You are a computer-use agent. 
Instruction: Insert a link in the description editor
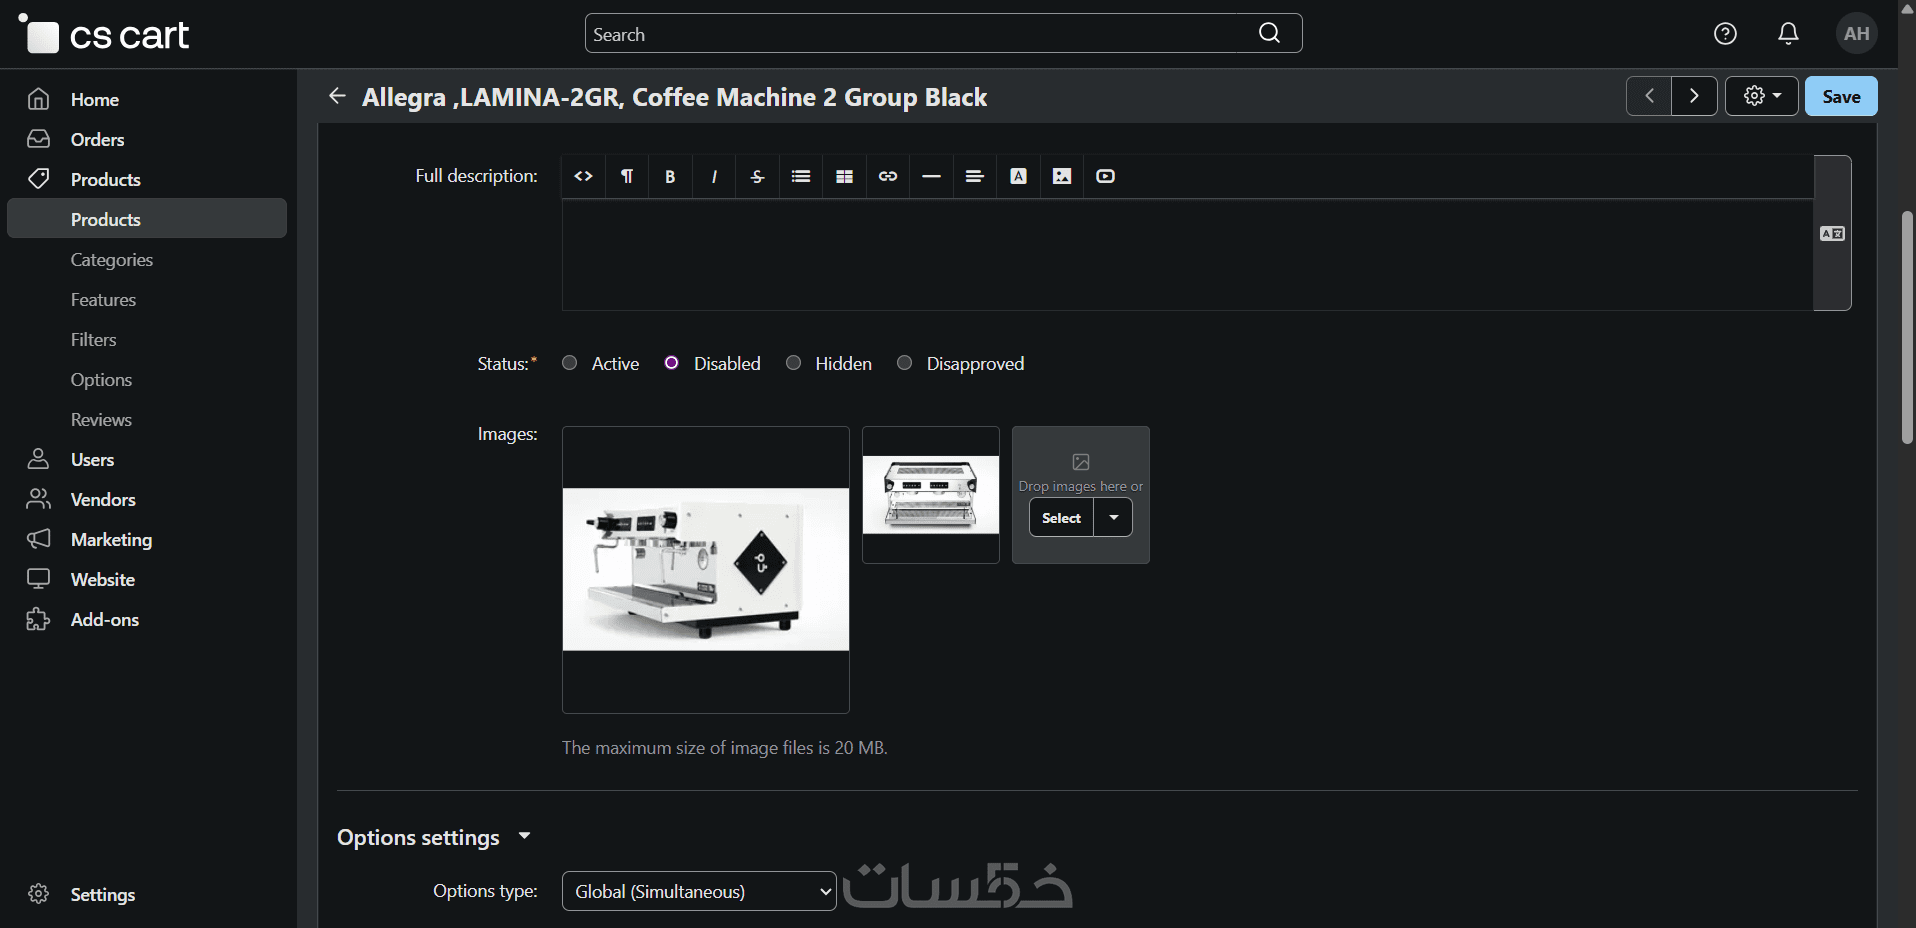(x=888, y=176)
